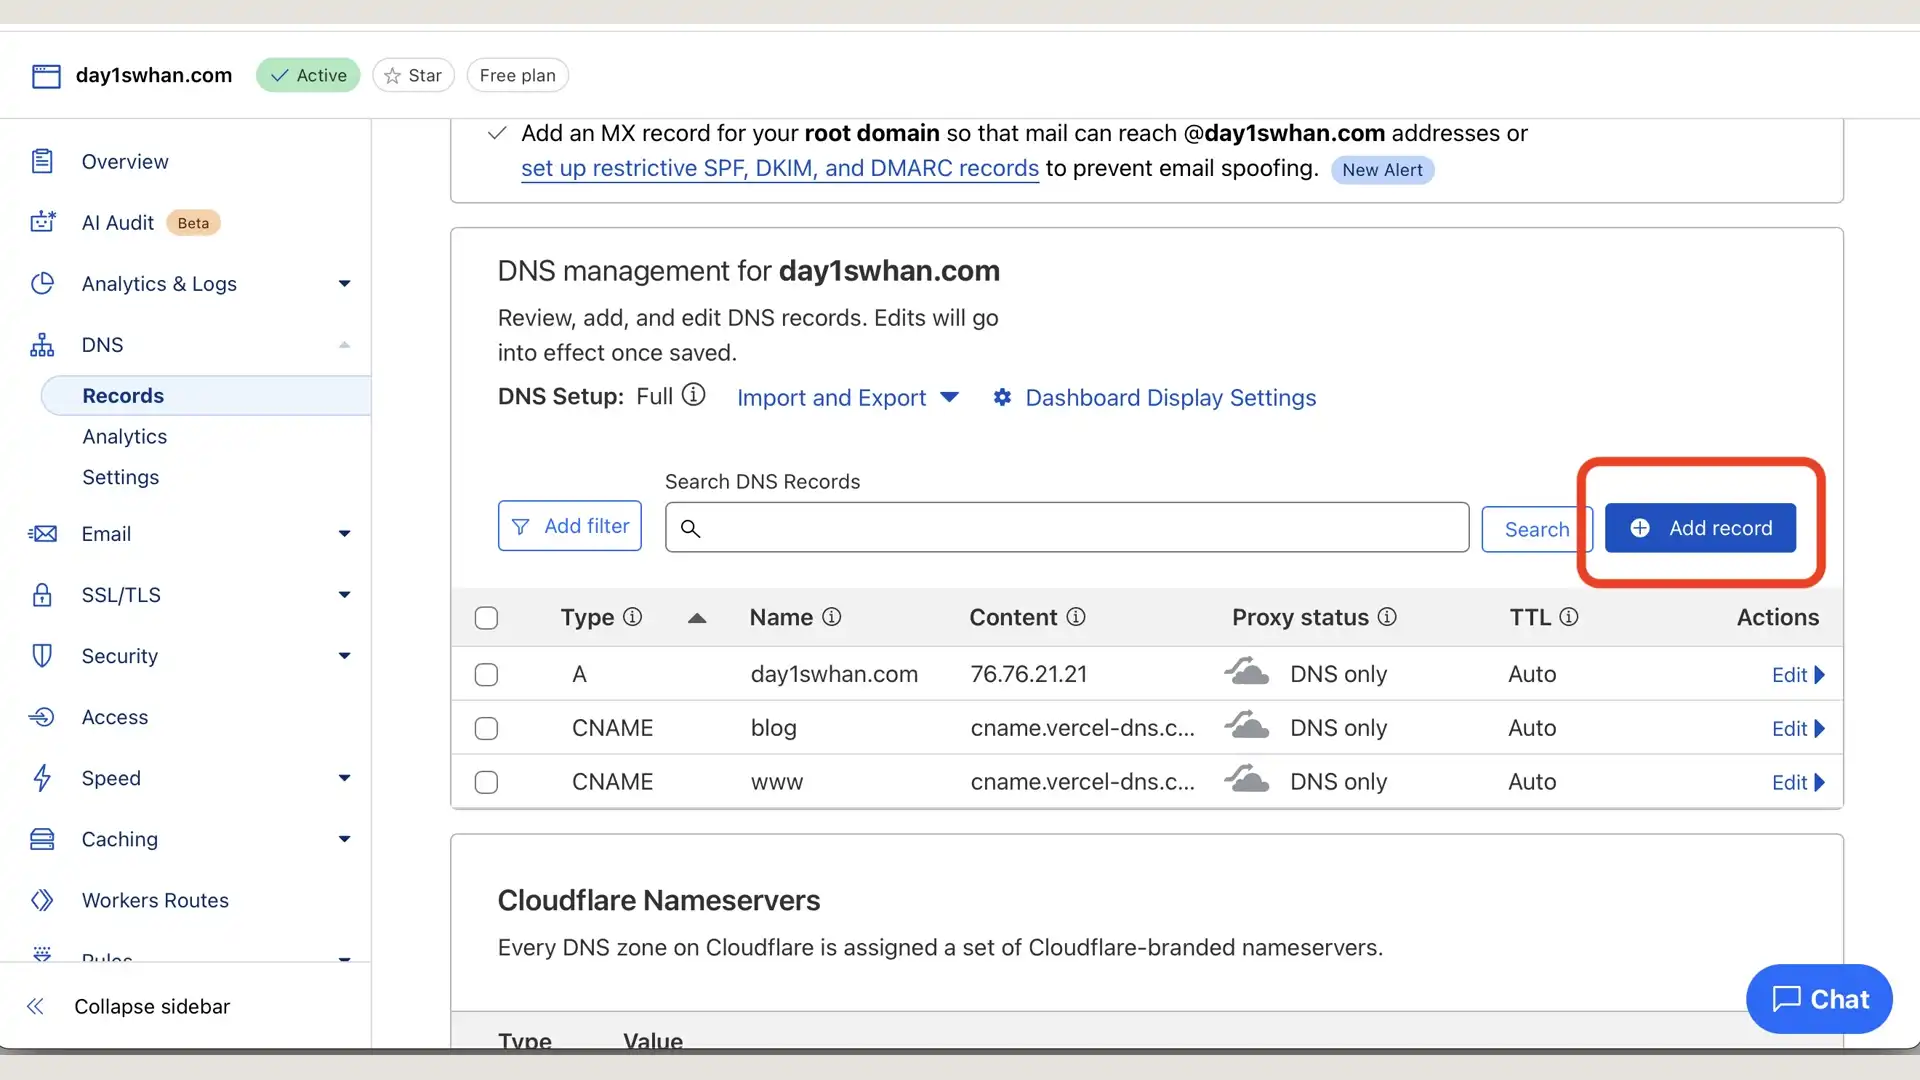Click the double-chevron collapse sidebar icon

point(35,1006)
